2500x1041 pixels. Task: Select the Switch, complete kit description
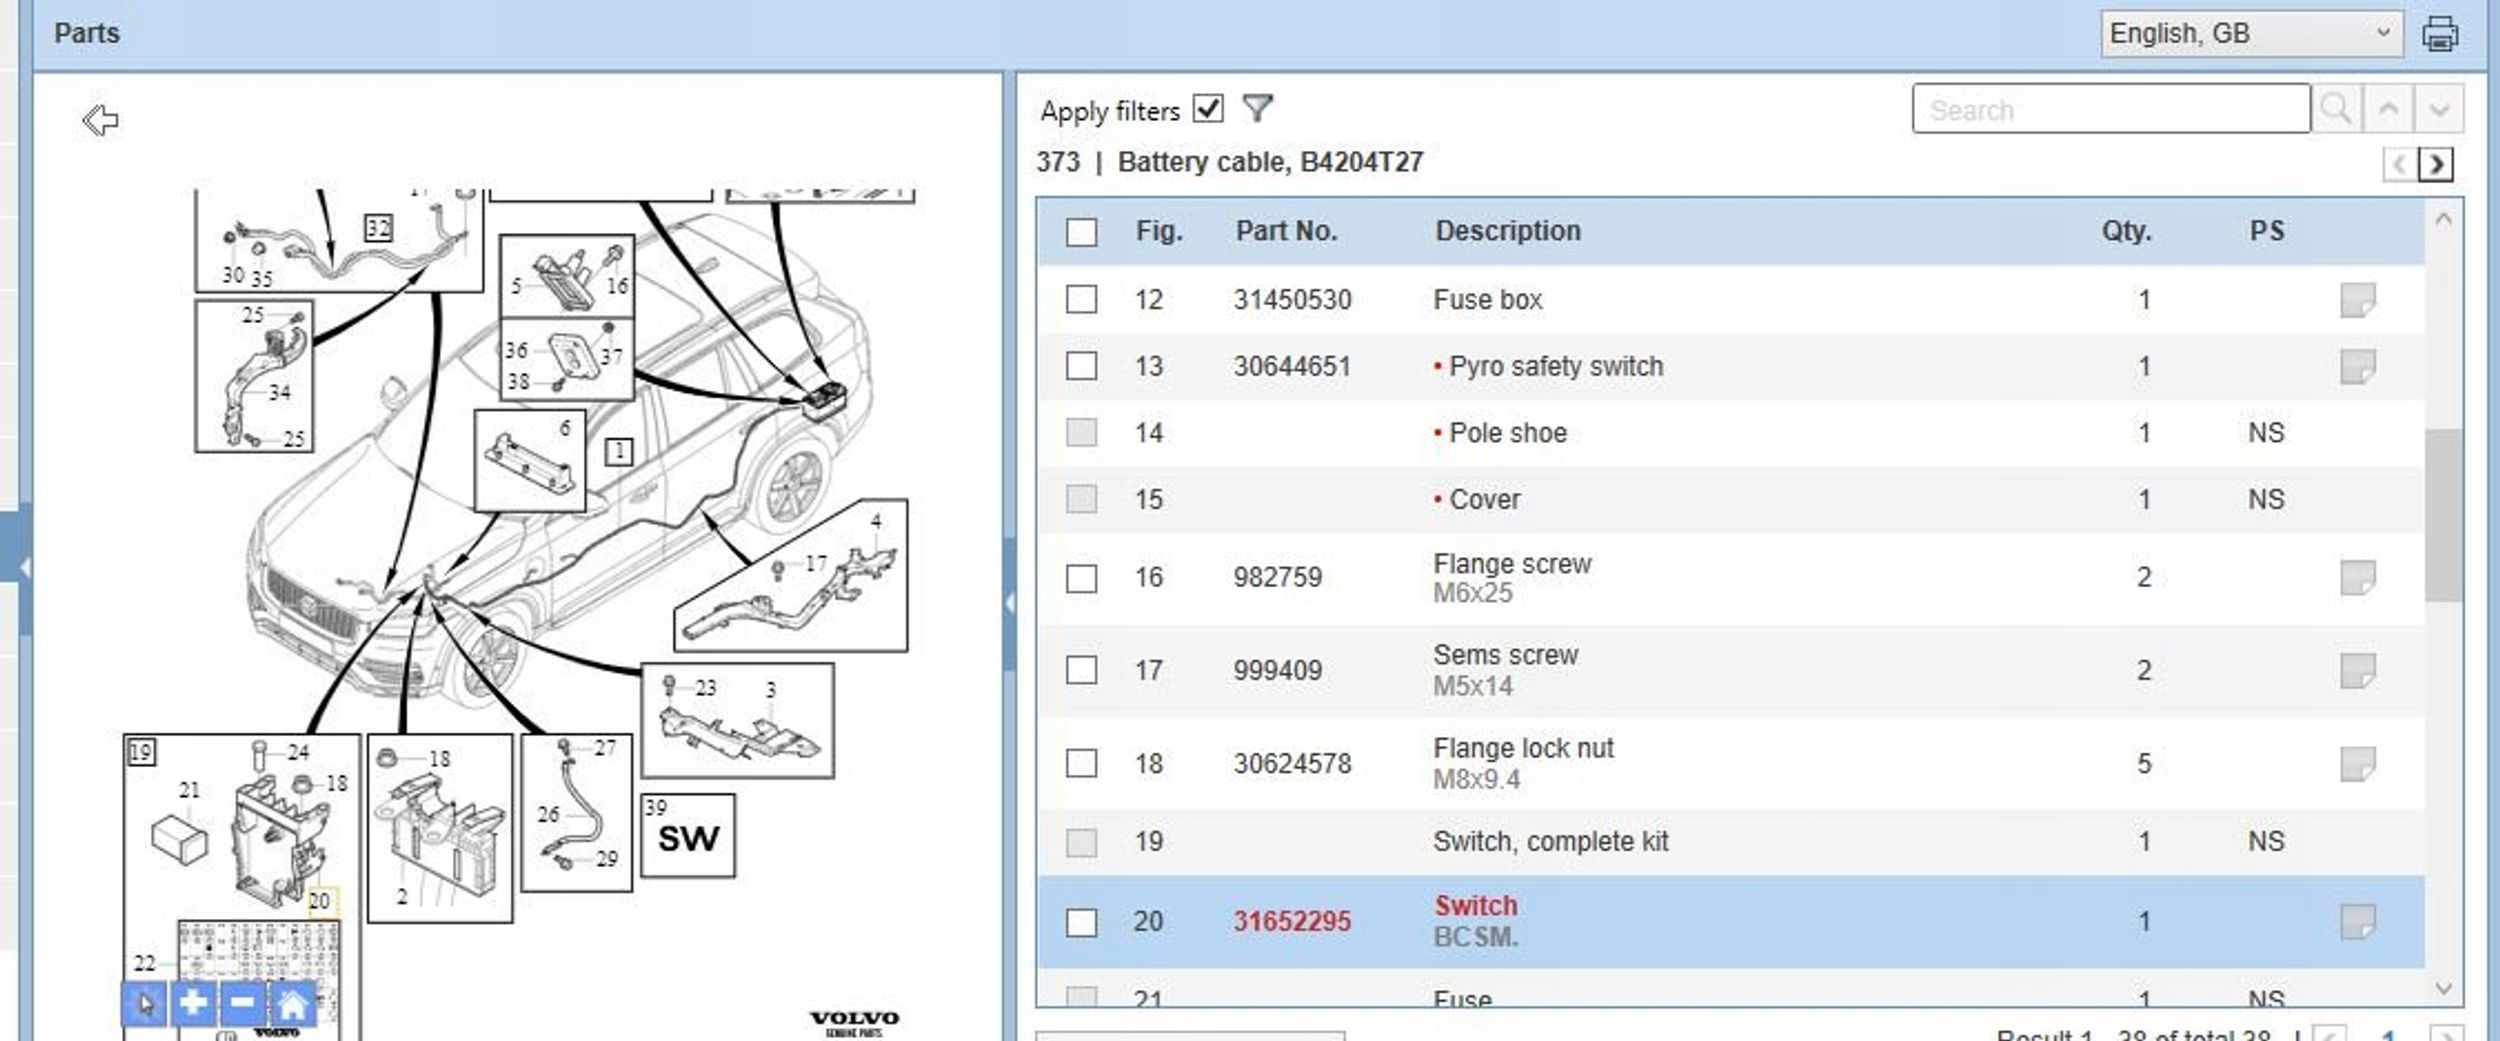[1551, 842]
